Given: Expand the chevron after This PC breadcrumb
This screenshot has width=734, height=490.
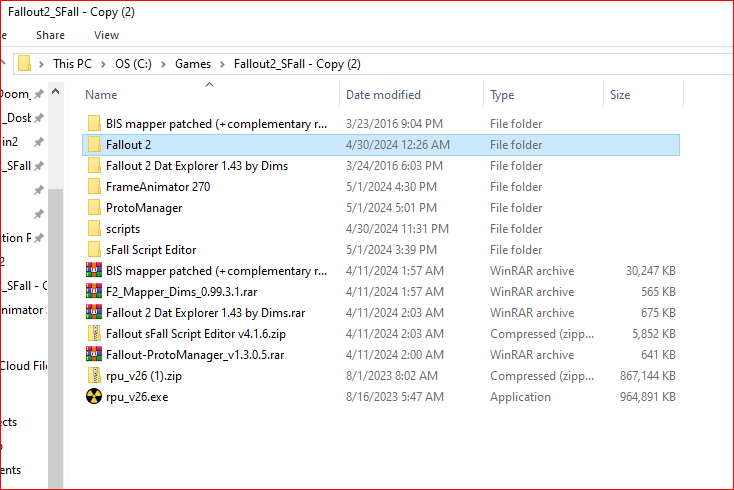Looking at the screenshot, I should 103,64.
